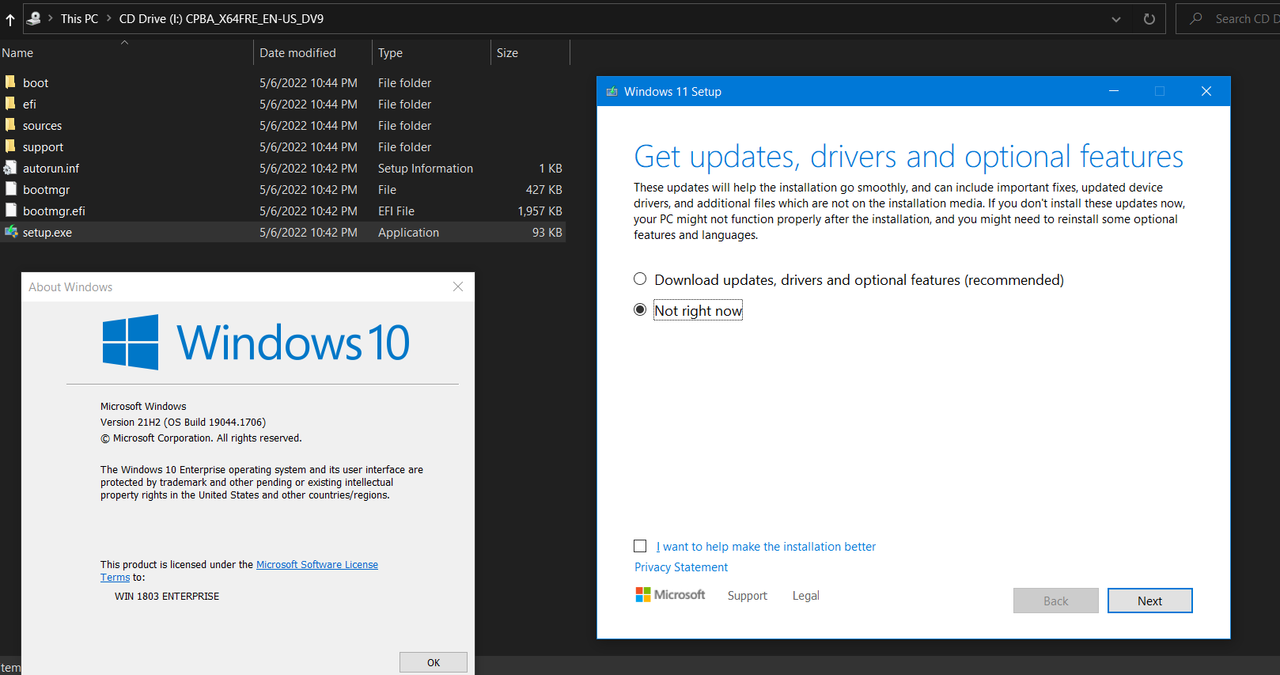Open the Support link in Setup
This screenshot has width=1280, height=675.
747,595
